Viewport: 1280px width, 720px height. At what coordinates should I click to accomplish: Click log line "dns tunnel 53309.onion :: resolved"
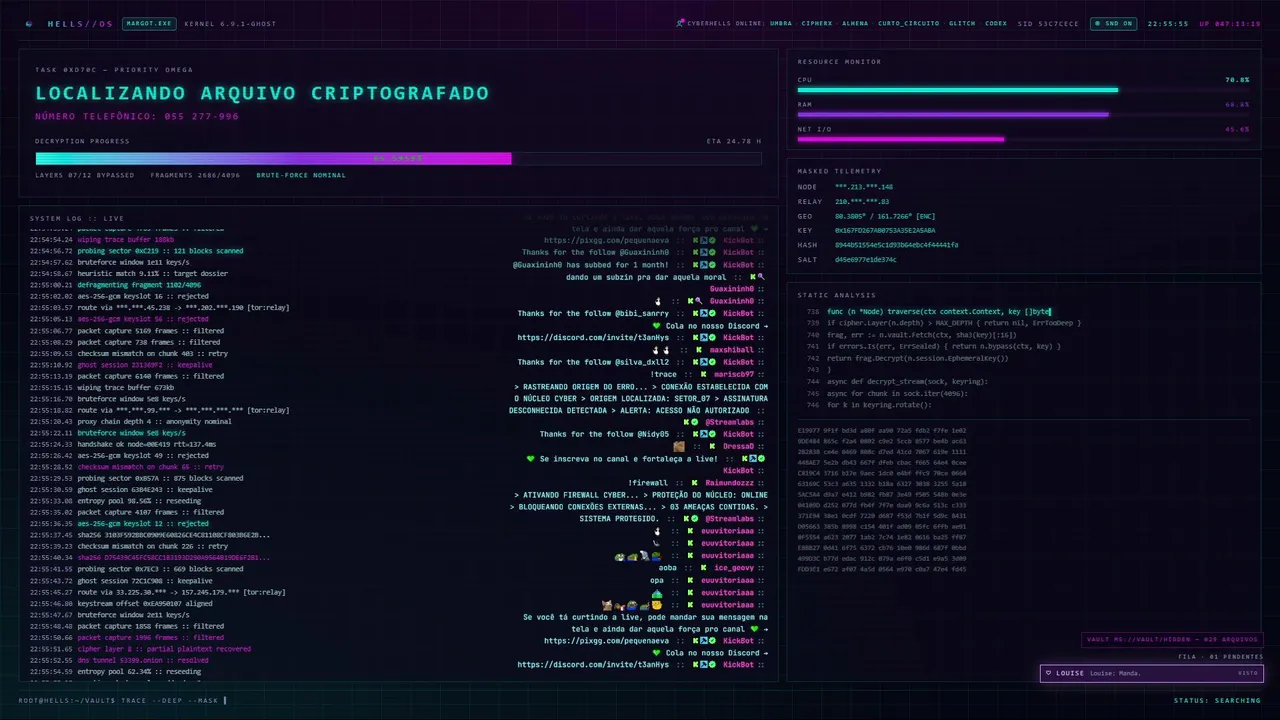click(143, 660)
